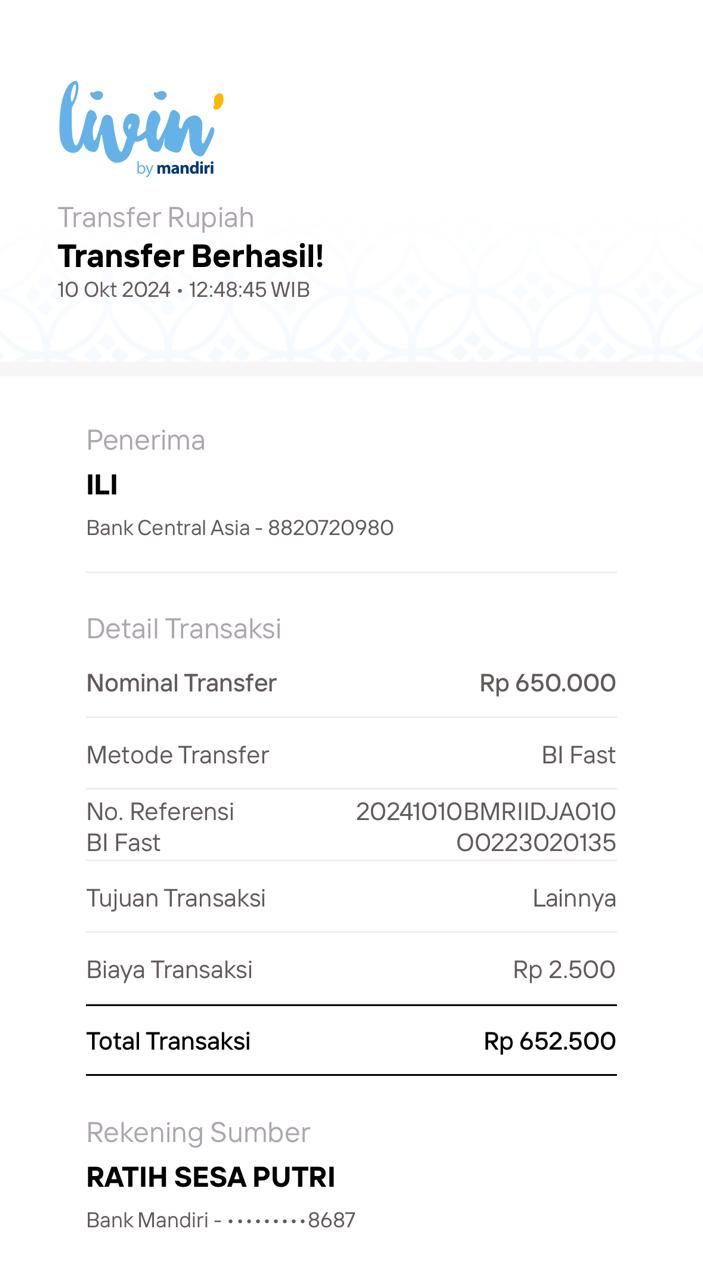The image size is (703, 1280).
Task: Click the Bank Central Asia account number
Action: tap(240, 527)
